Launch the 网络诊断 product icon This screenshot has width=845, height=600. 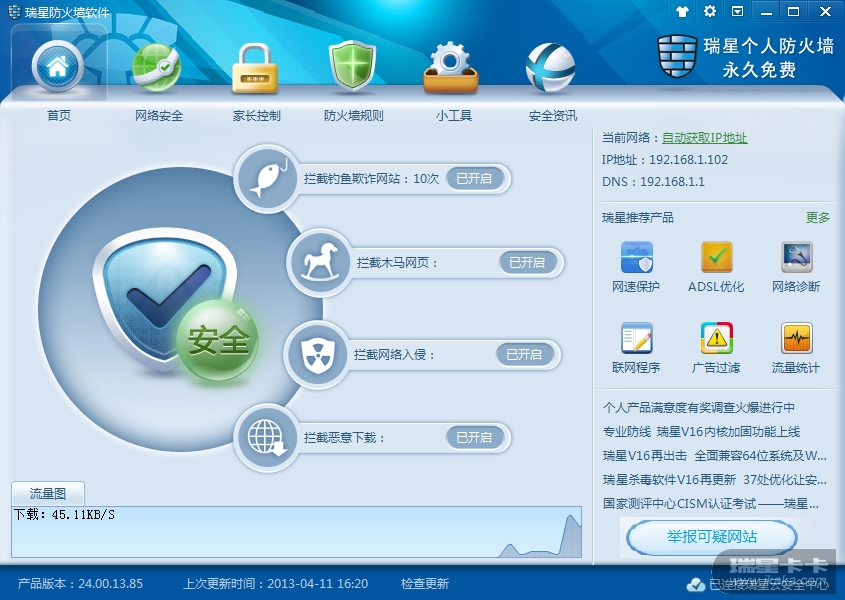click(796, 258)
